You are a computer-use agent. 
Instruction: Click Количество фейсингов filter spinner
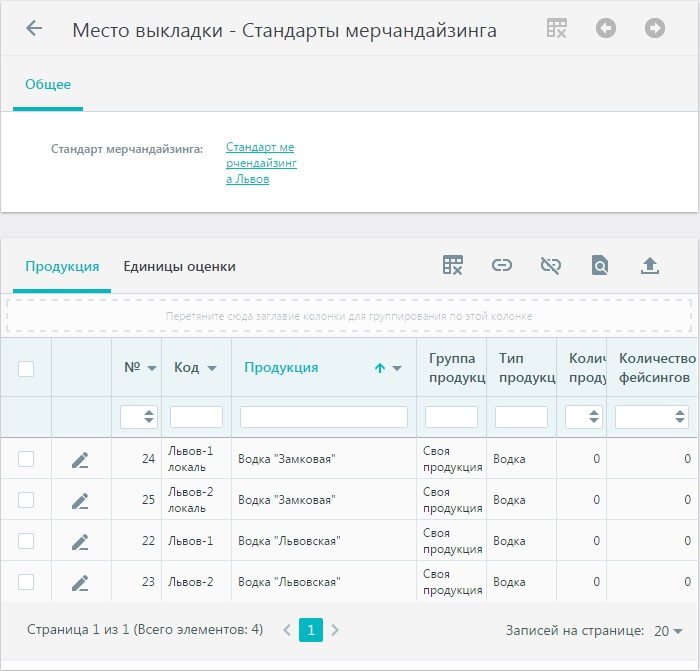point(680,417)
